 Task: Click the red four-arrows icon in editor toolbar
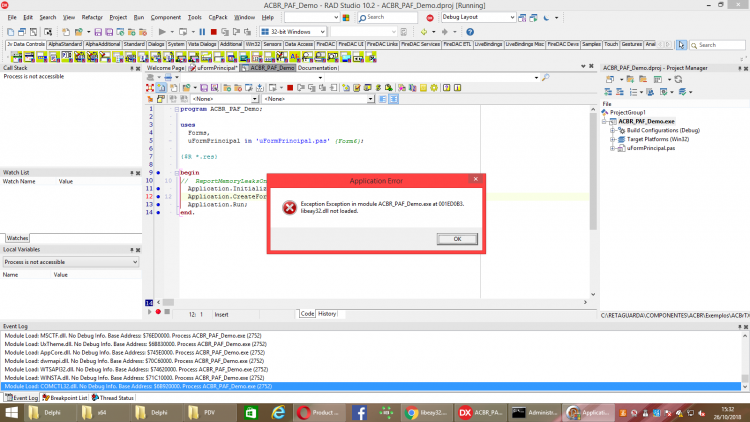tap(150, 88)
